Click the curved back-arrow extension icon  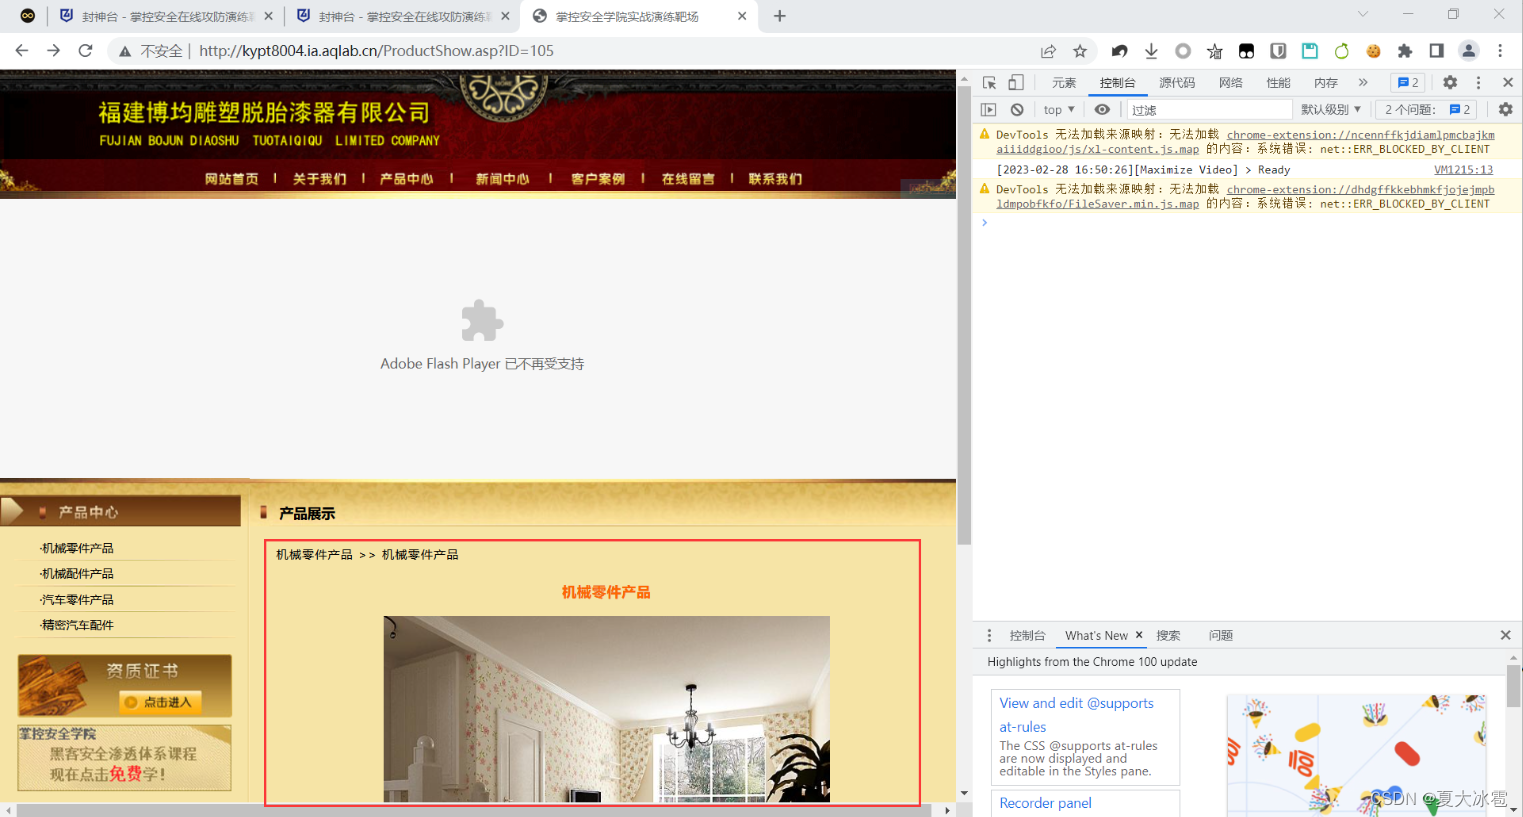pos(1120,51)
